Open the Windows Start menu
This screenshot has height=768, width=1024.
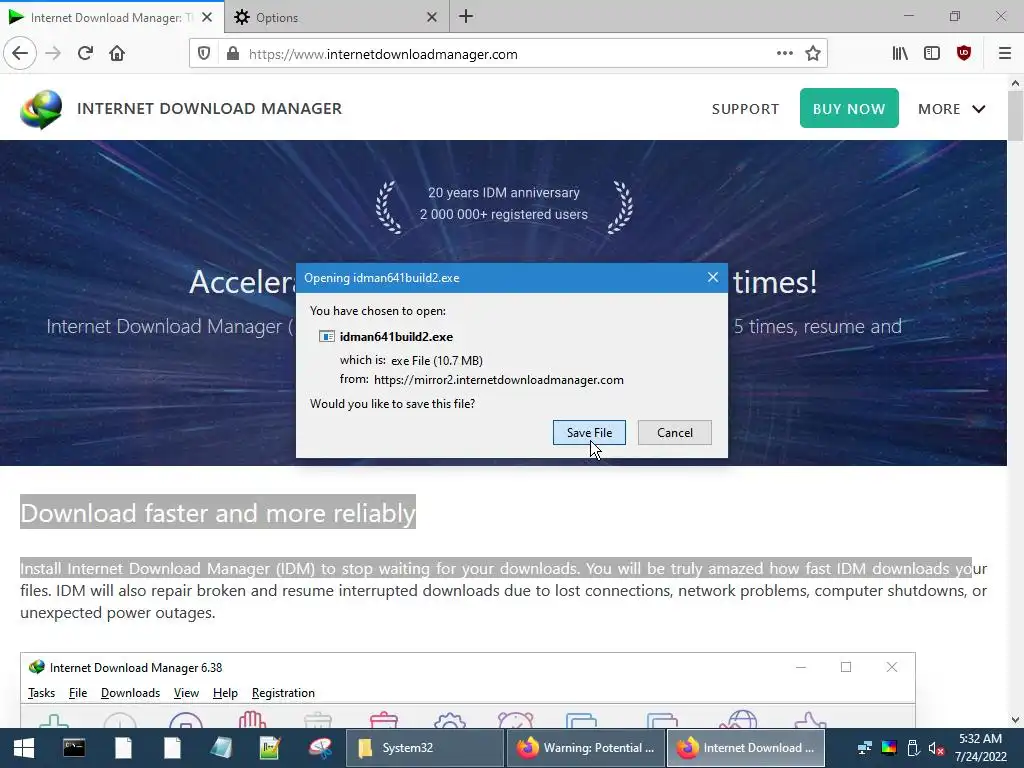[24, 748]
